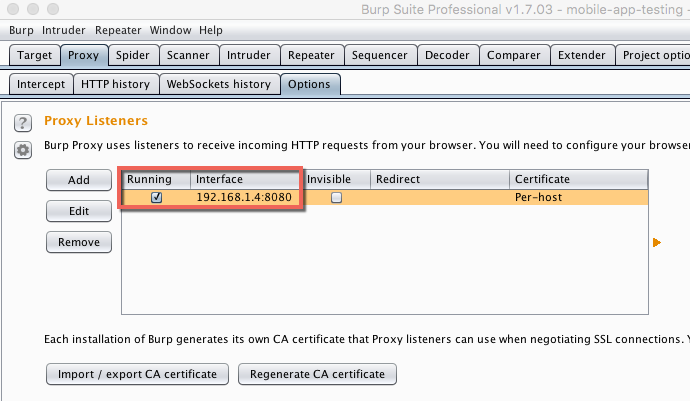This screenshot has height=401, width=690.
Task: Select the Intercept sub-tab
Action: click(41, 84)
